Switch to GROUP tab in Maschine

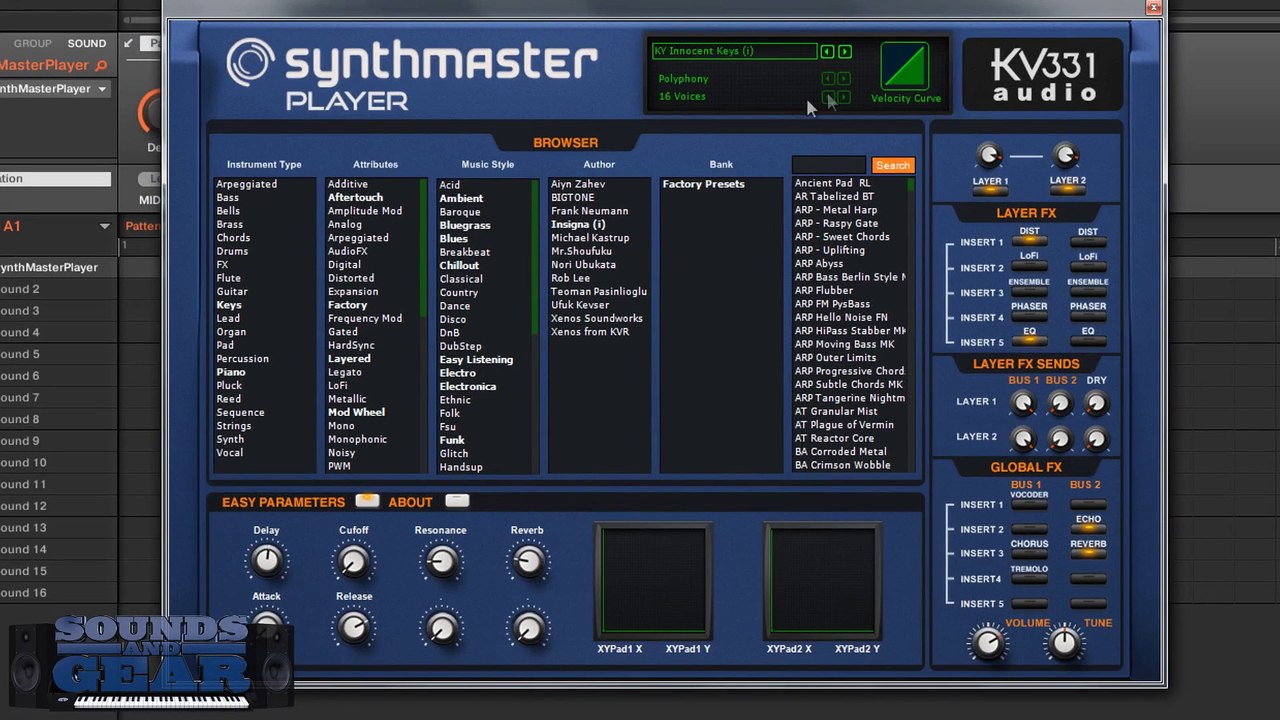click(32, 44)
